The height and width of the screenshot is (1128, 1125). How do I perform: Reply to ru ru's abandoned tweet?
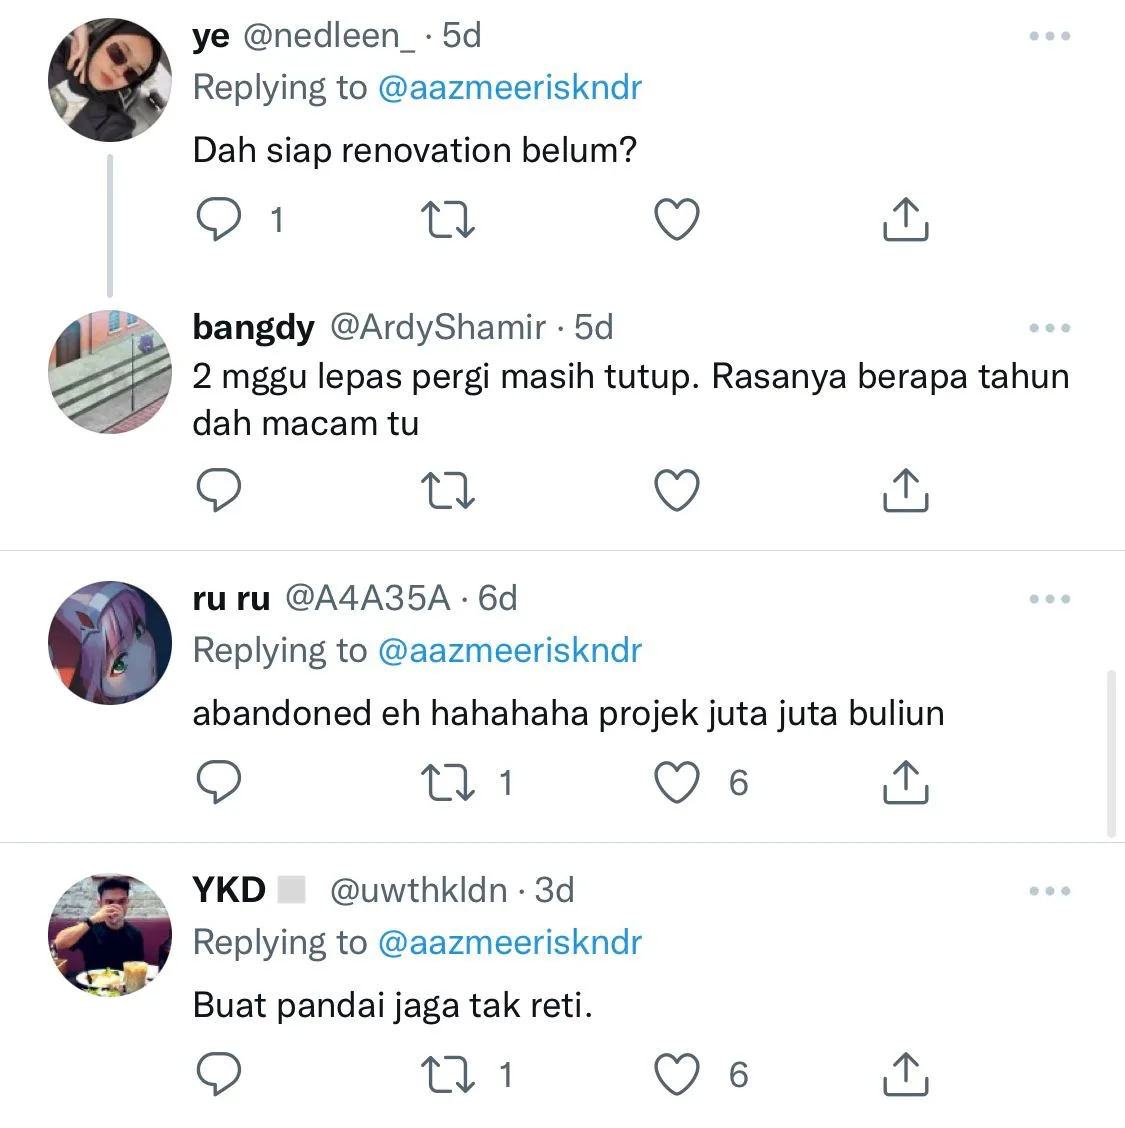219,782
